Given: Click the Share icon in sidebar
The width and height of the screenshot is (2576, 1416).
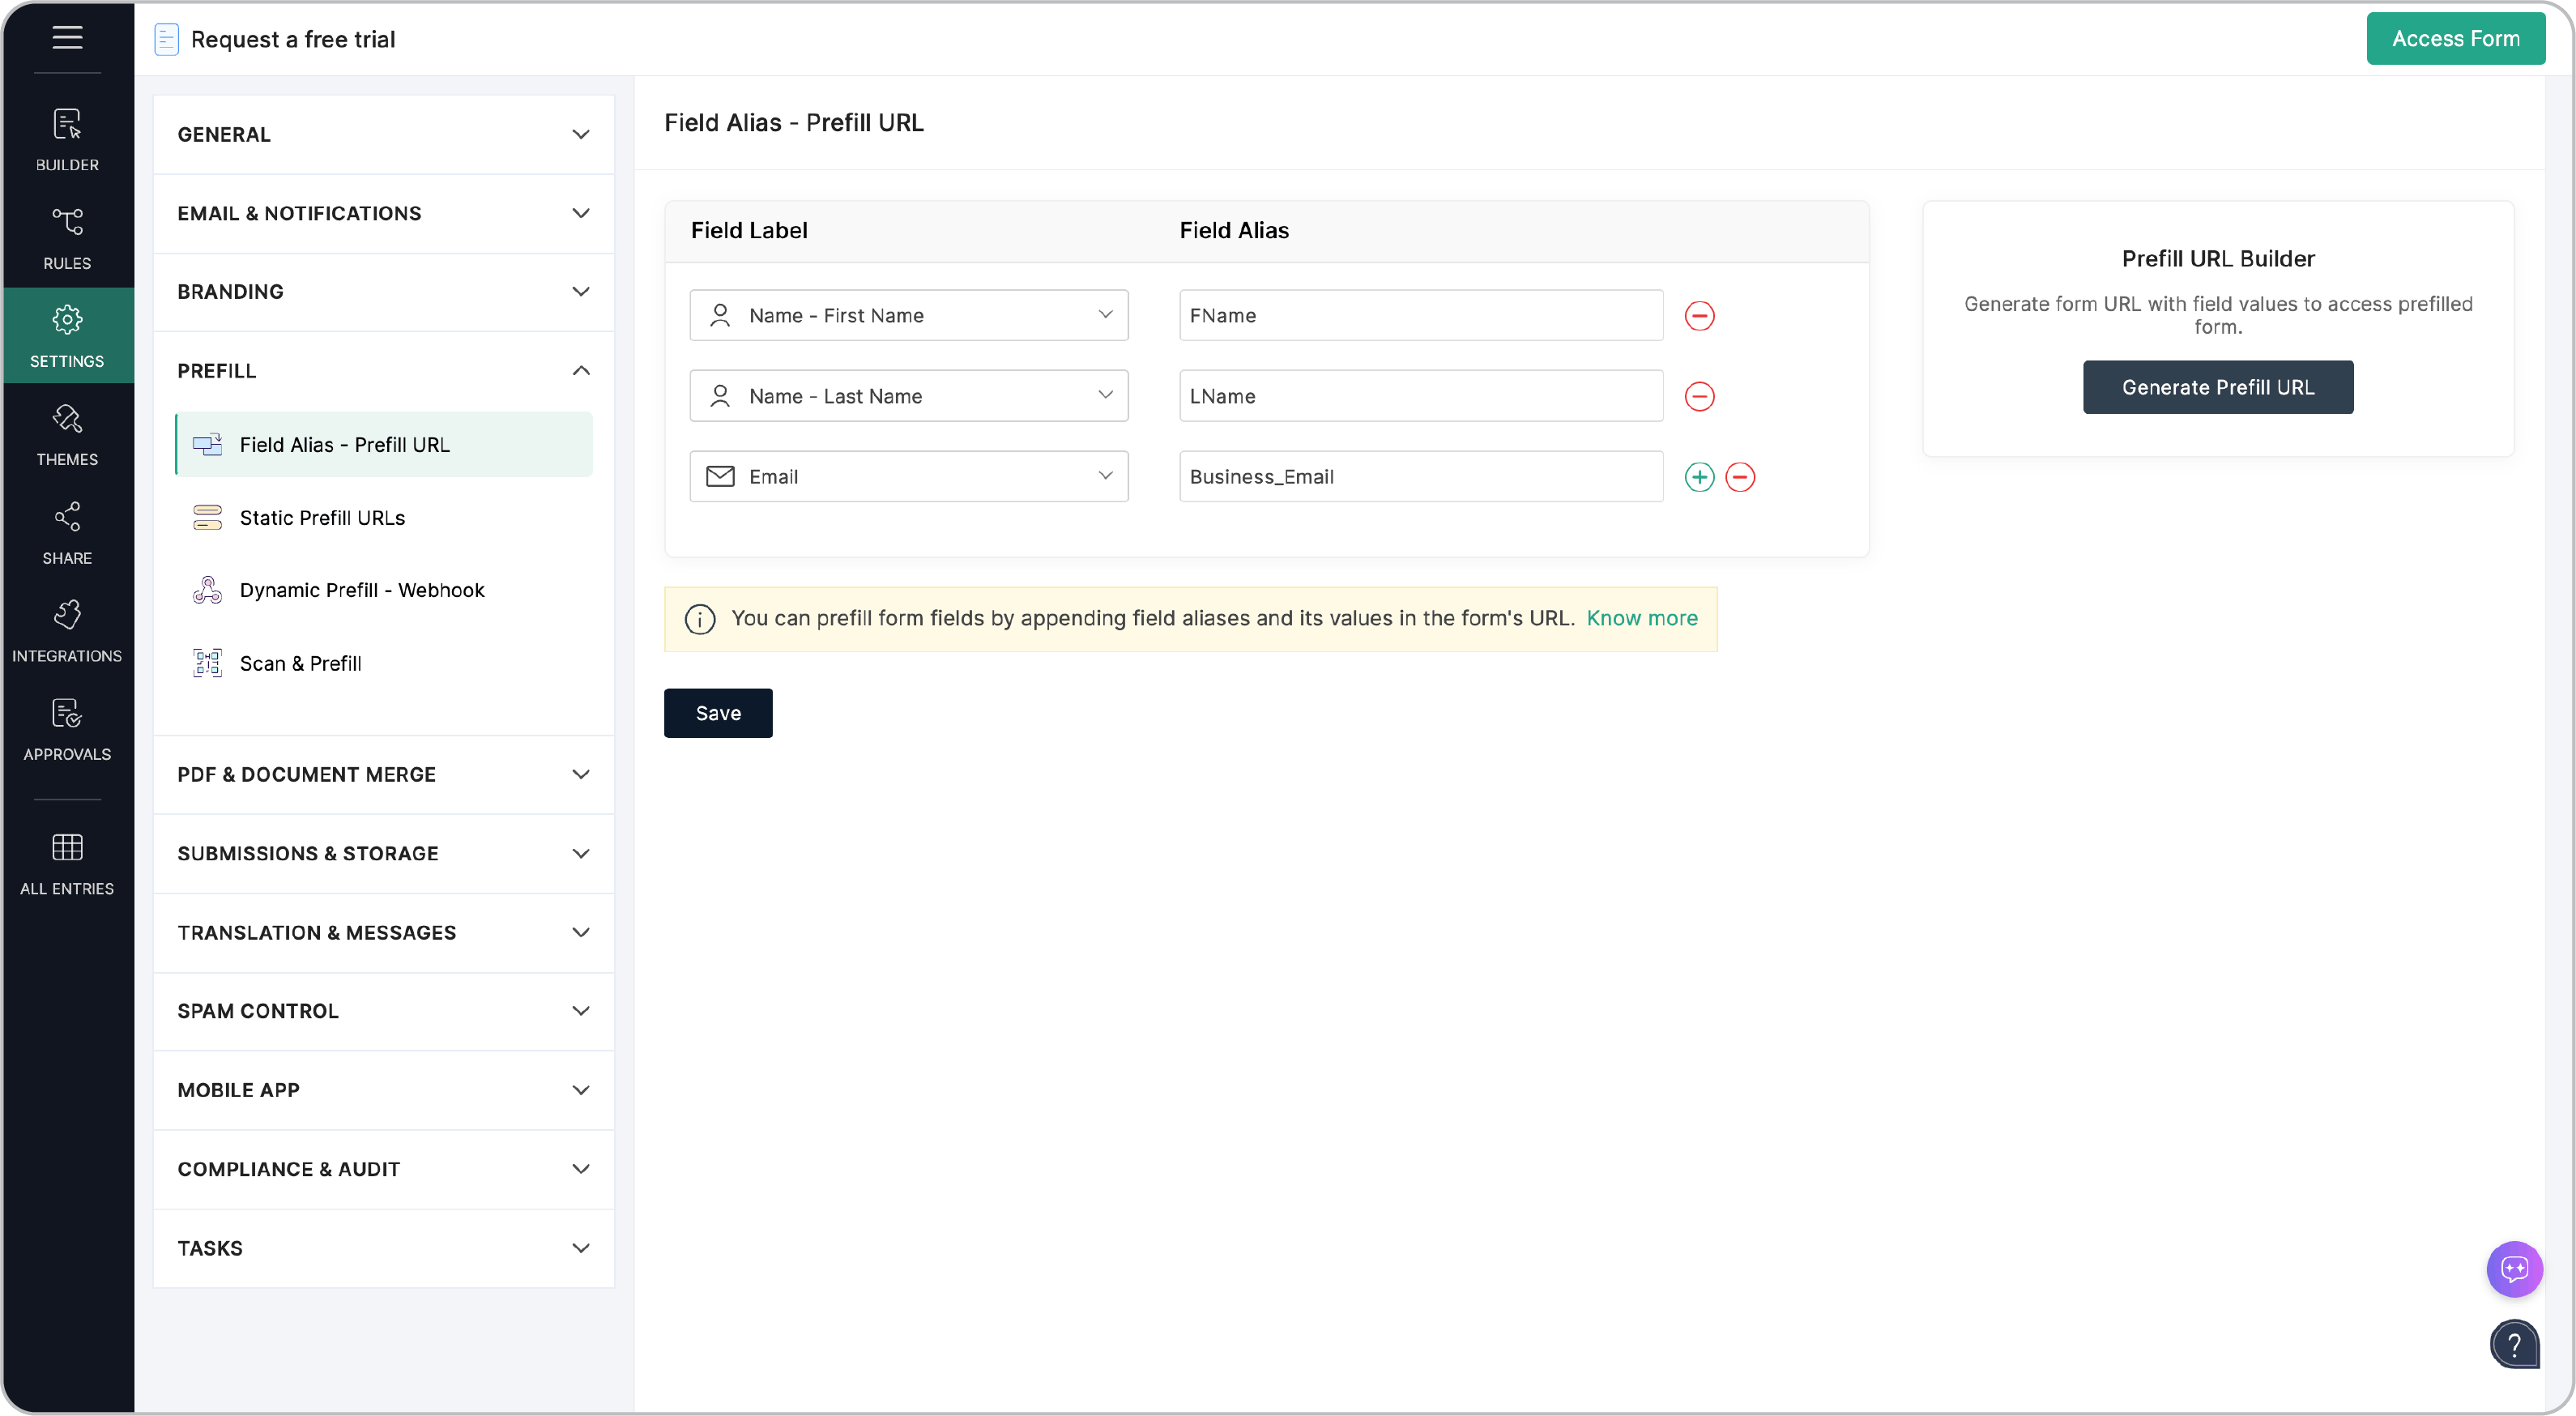Looking at the screenshot, I should 67,530.
